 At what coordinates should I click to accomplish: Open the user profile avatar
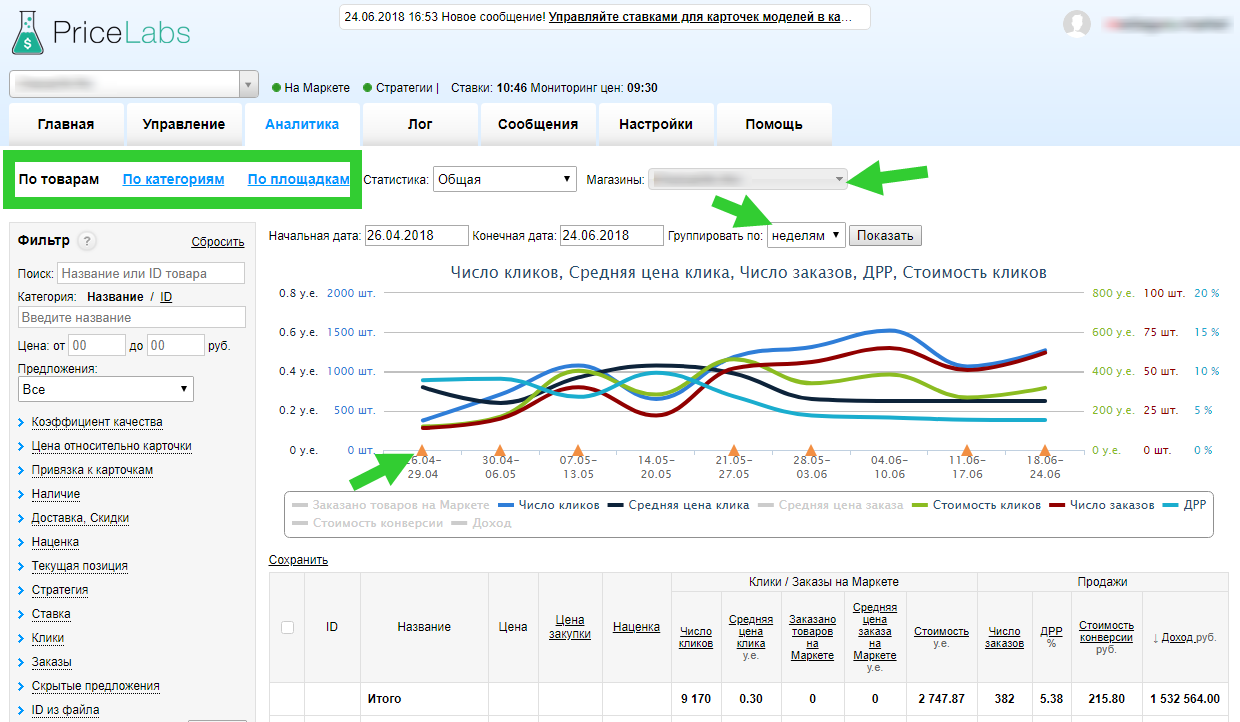coord(1077,25)
